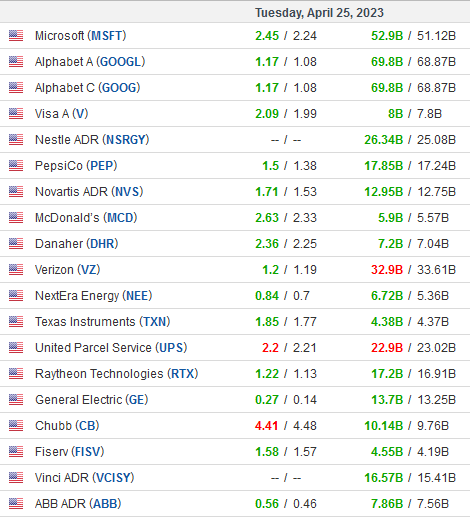Click Verizon red revenue value 32.9B
Screen dimensions: 470x518
(387, 270)
